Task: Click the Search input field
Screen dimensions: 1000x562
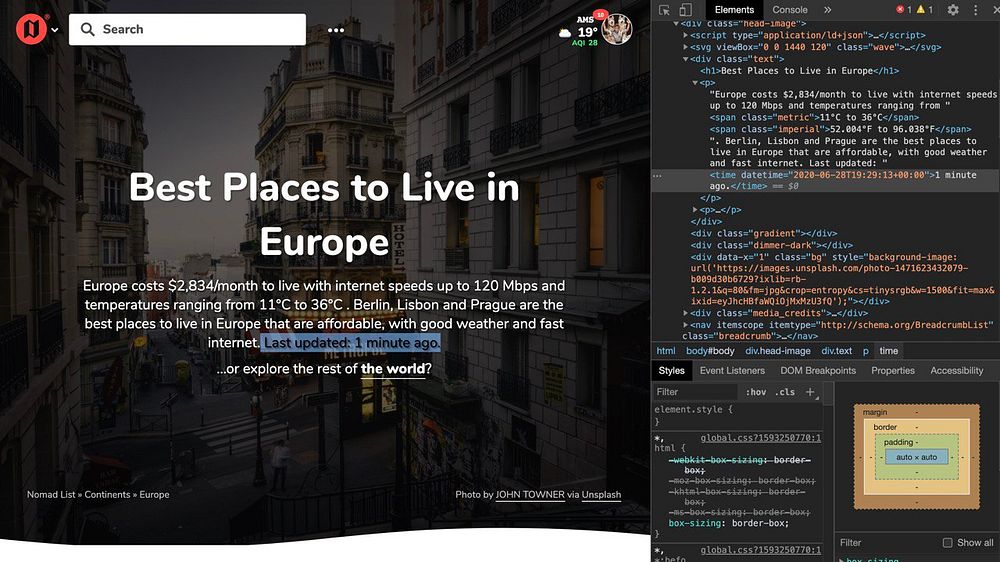Action: pyautogui.click(x=188, y=29)
